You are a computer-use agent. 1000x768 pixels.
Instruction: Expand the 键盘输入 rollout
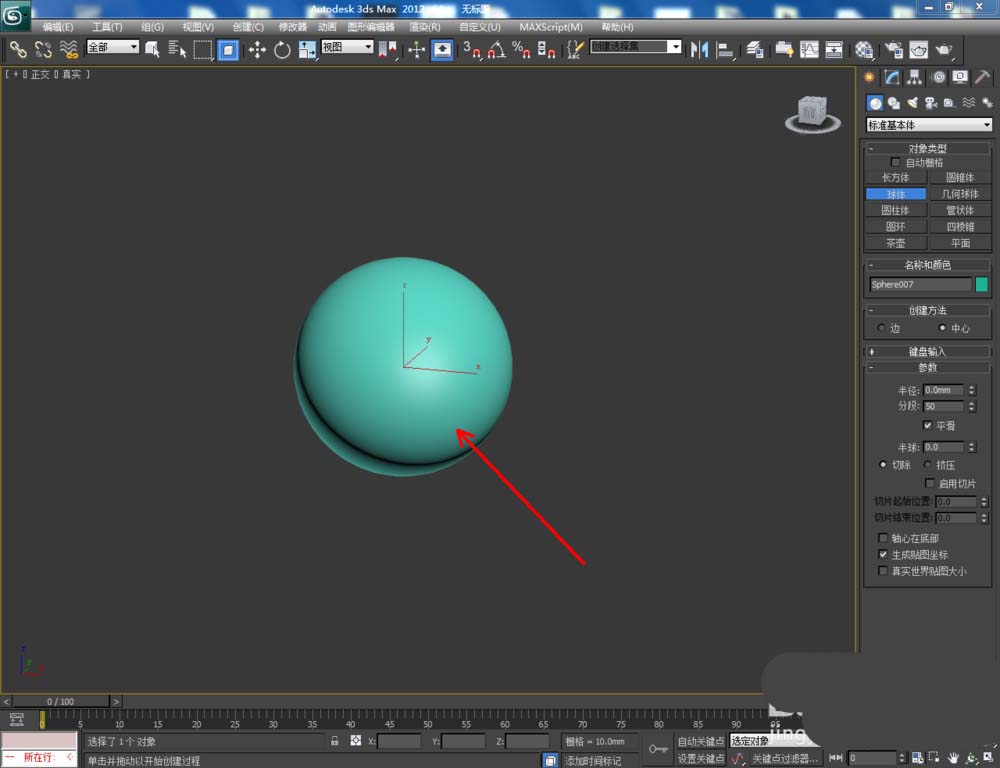point(927,351)
